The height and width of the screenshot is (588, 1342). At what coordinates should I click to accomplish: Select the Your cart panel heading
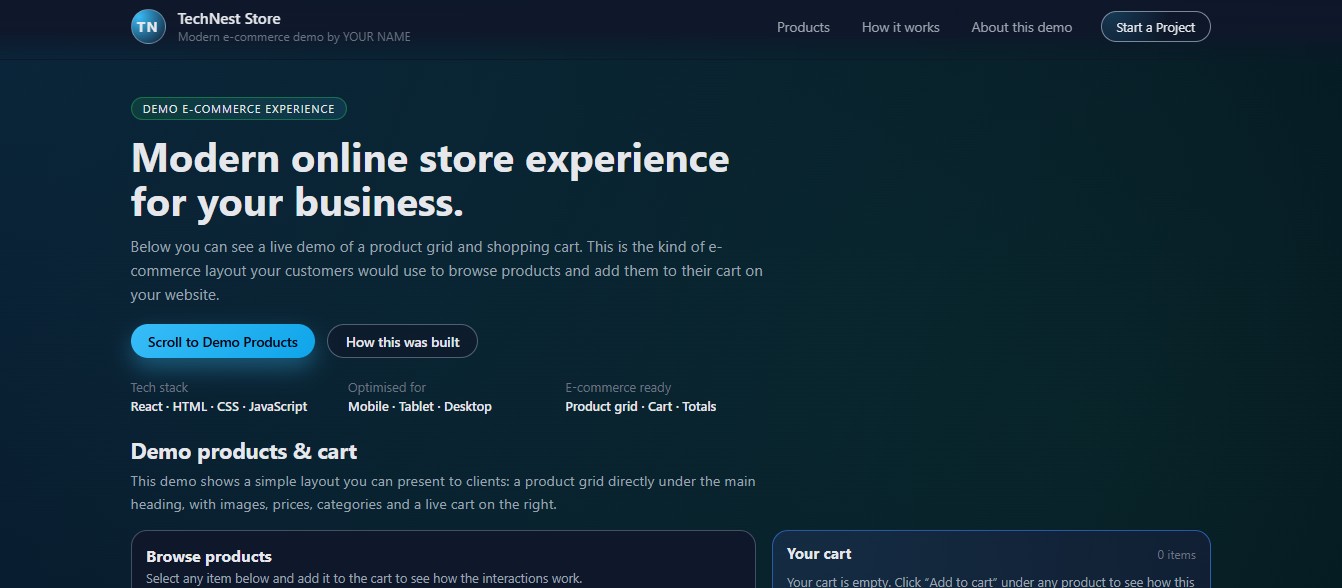pos(819,553)
